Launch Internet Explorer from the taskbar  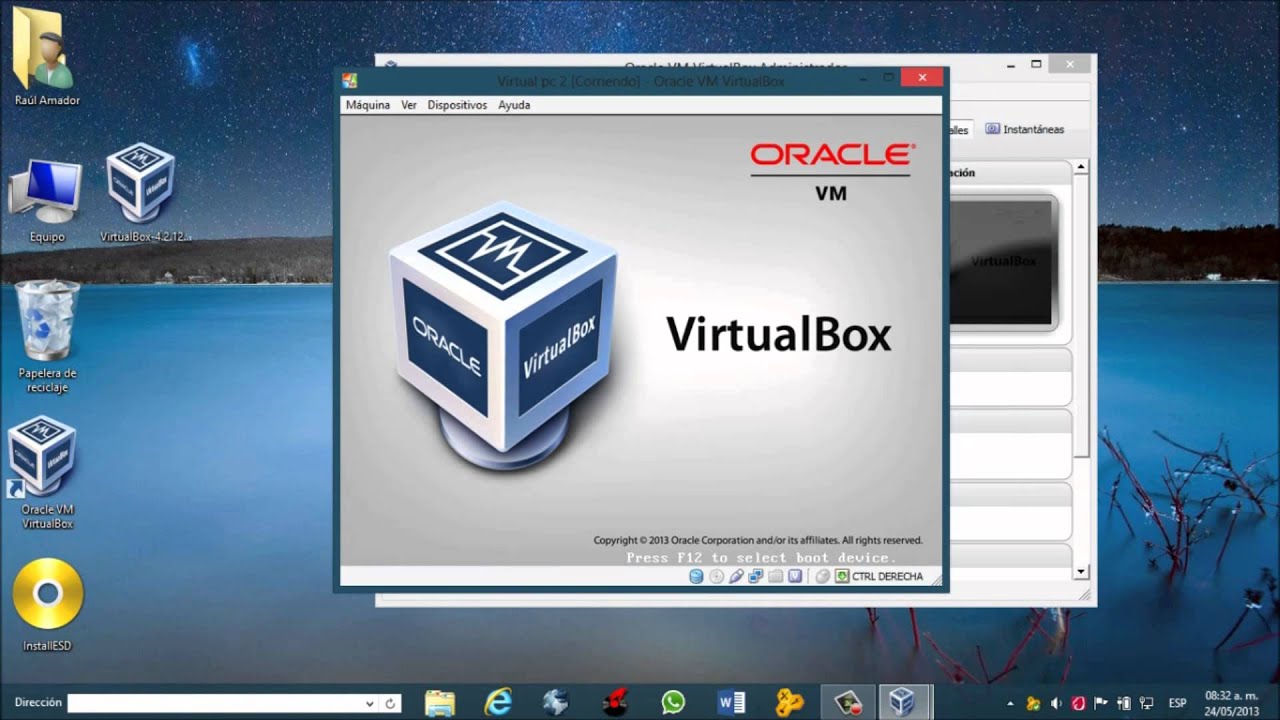[x=498, y=702]
